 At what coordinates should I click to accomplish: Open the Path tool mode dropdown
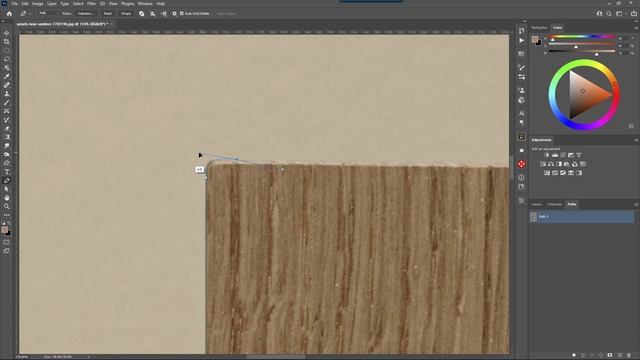[x=49, y=13]
